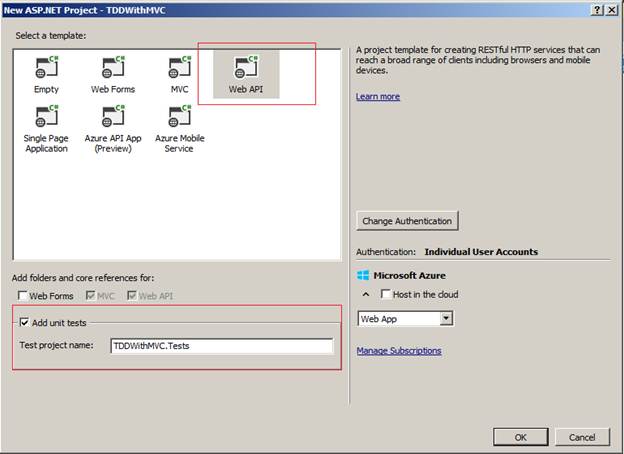624x454 pixels.
Task: Enable the Host in the cloud checkbox
Action: tap(385, 294)
